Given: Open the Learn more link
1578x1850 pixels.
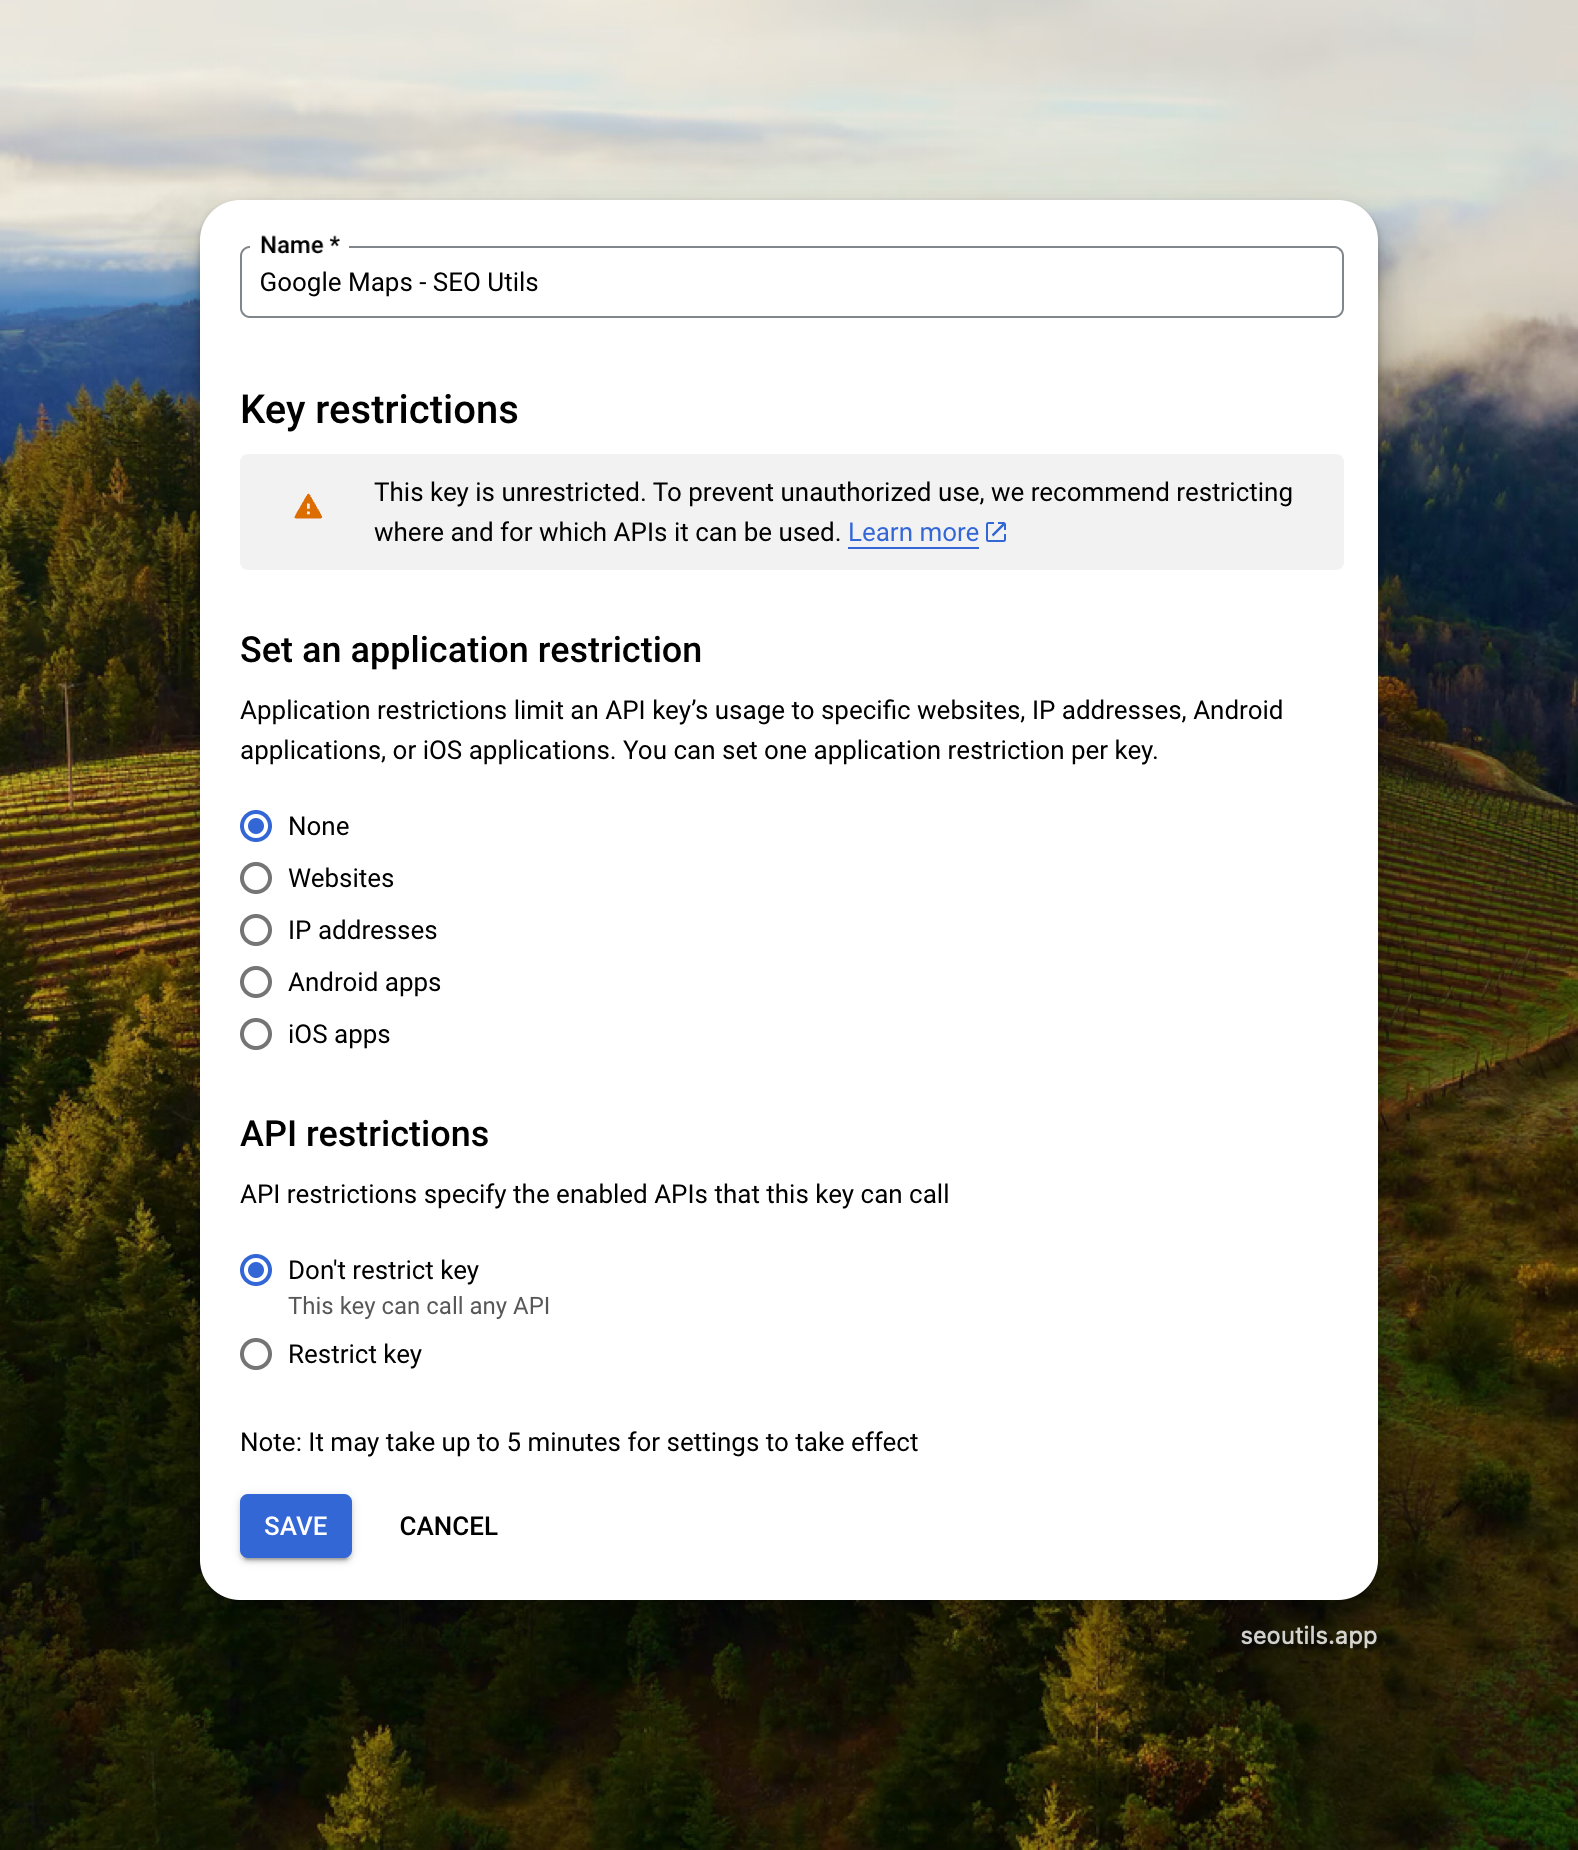Looking at the screenshot, I should [912, 533].
